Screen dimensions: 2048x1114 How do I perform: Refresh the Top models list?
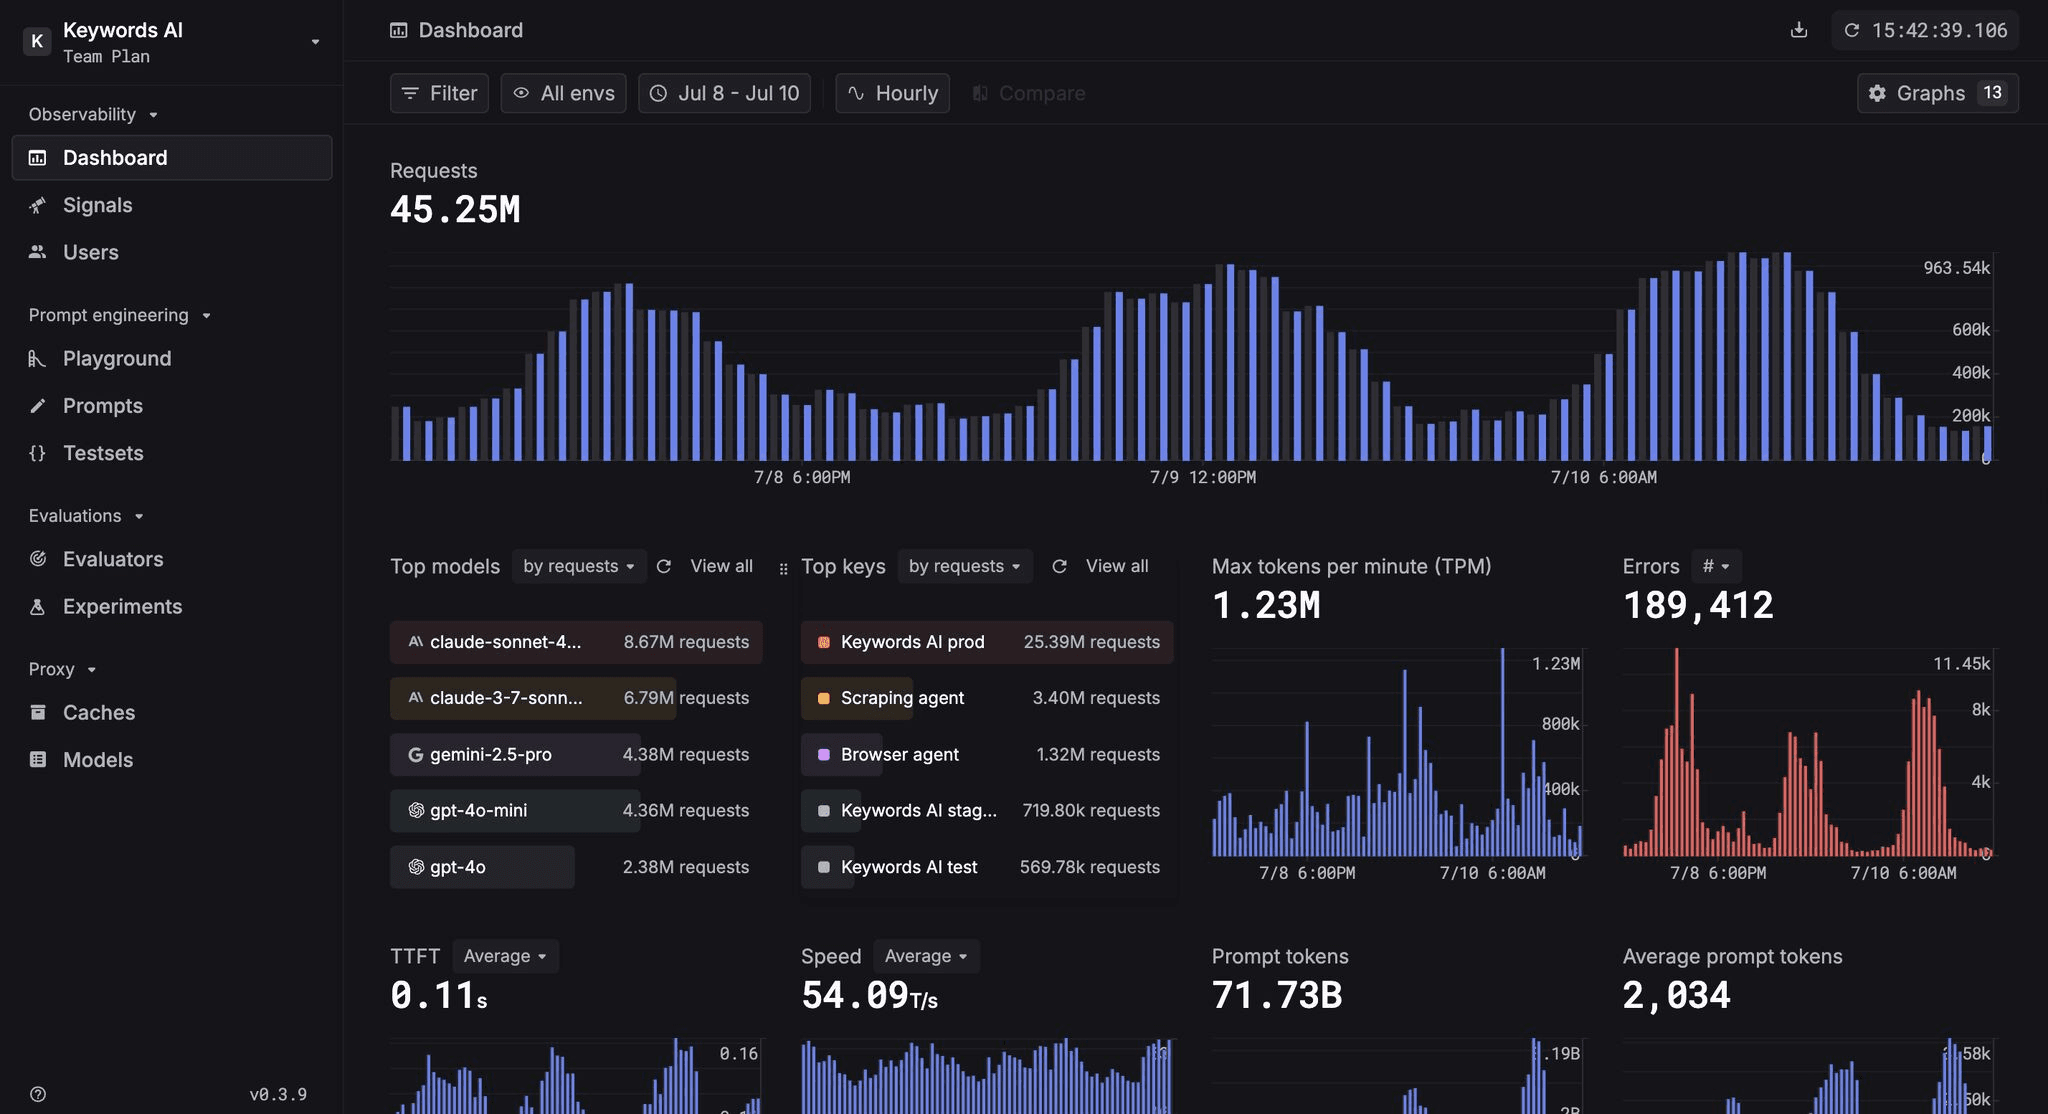tap(664, 566)
